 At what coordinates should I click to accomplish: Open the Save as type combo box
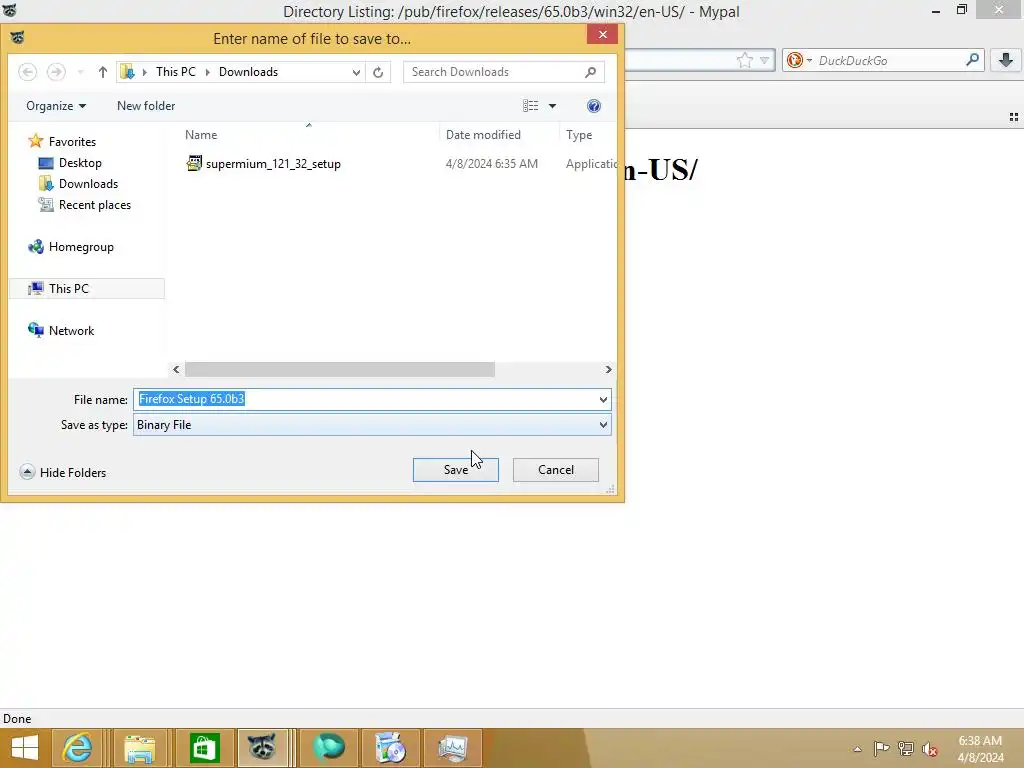click(372, 424)
